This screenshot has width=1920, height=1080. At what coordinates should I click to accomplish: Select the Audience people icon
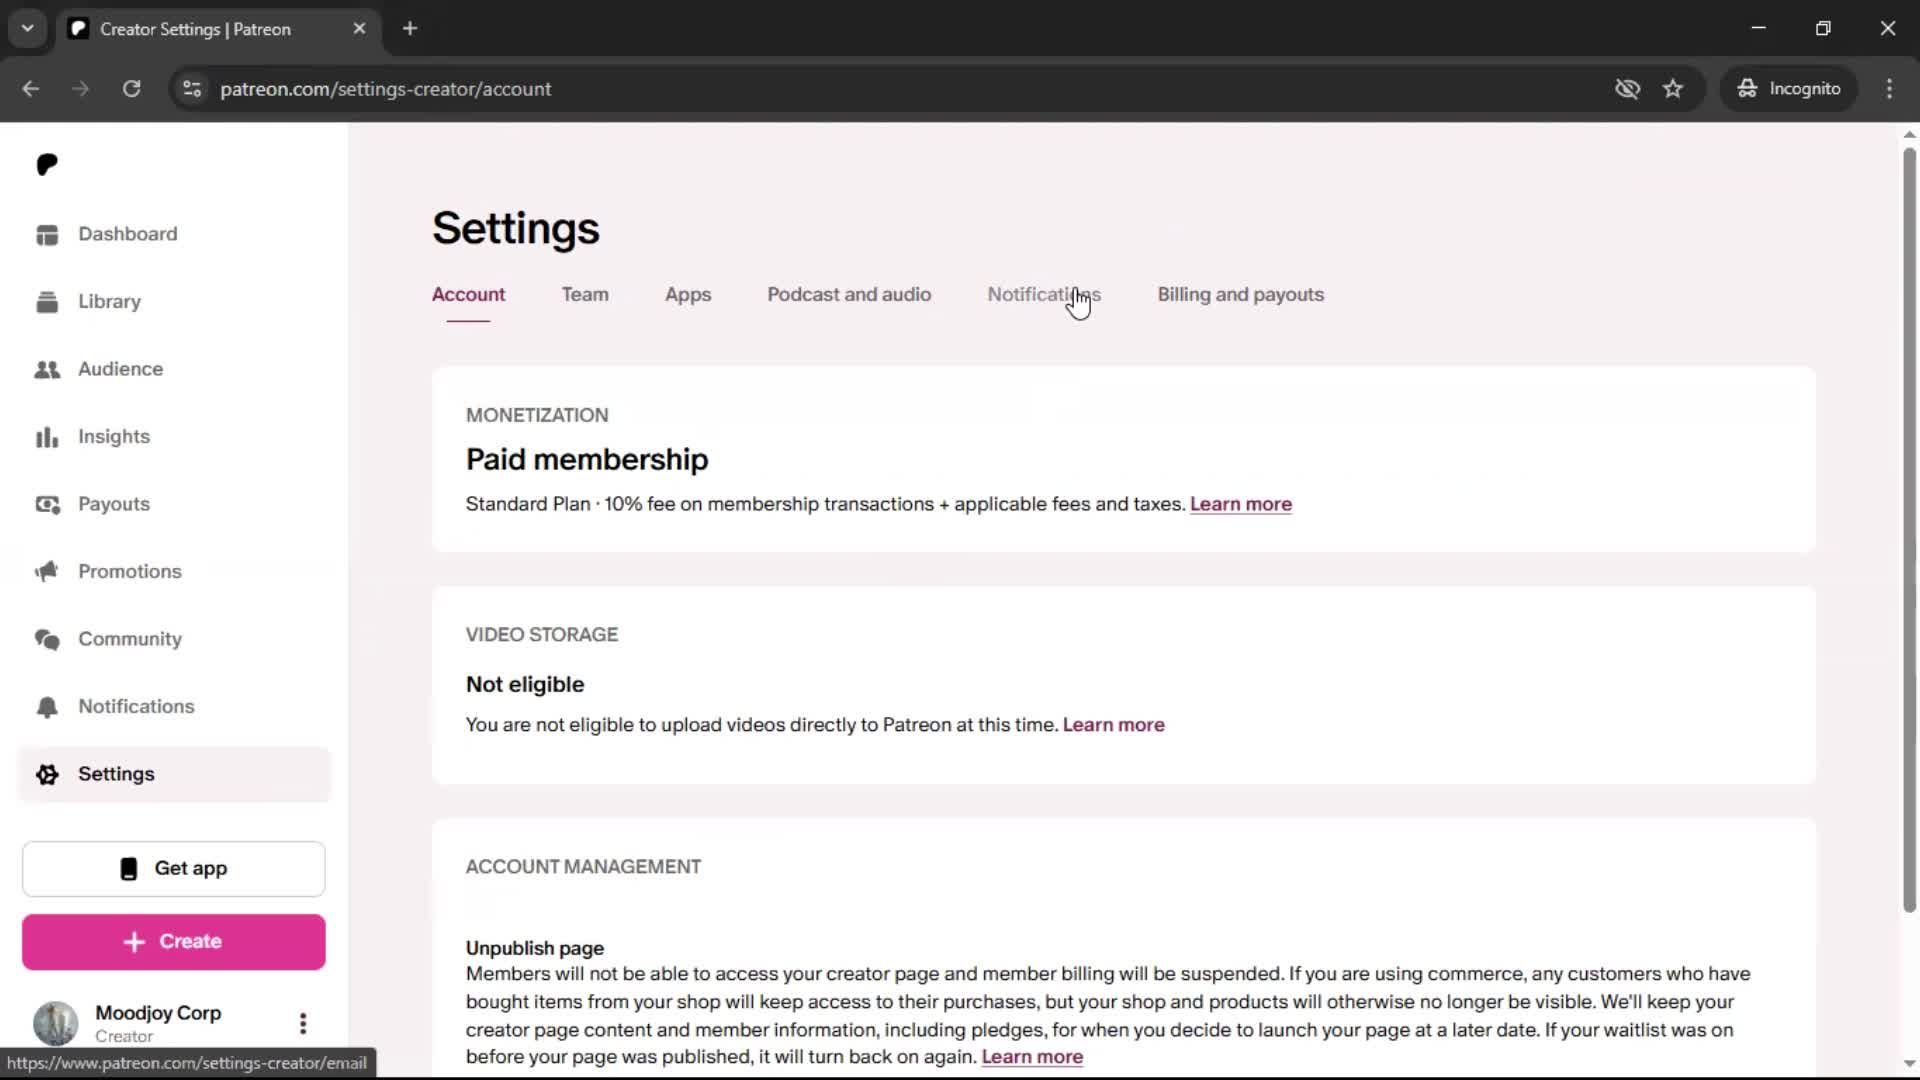click(47, 369)
